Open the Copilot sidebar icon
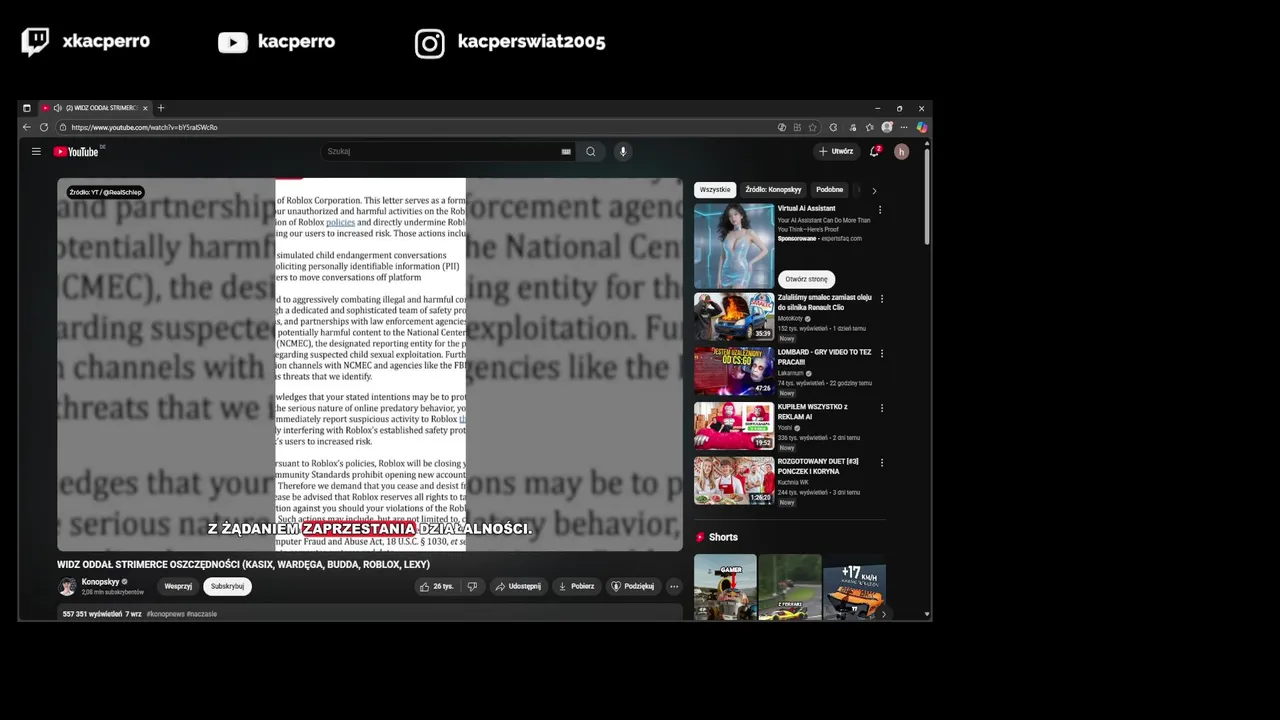This screenshot has width=1280, height=720. (x=922, y=127)
